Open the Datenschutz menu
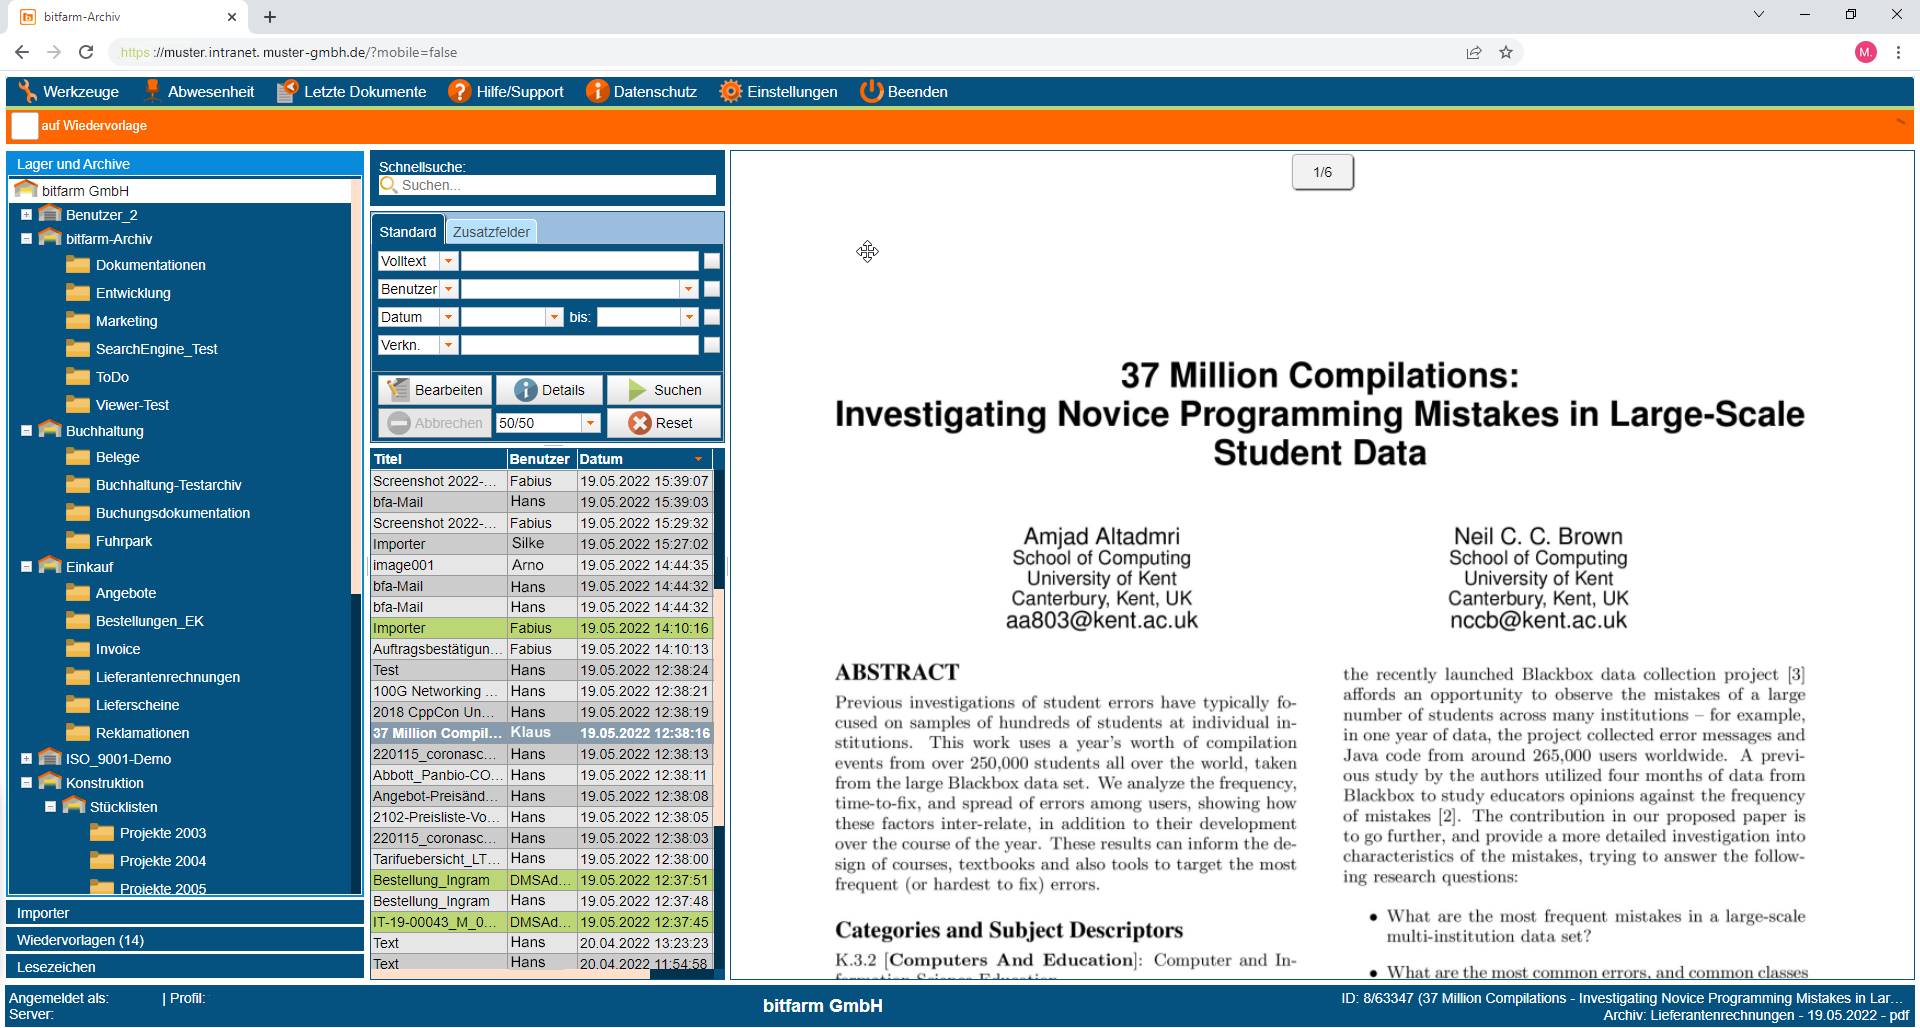1920x1028 pixels. [x=641, y=92]
